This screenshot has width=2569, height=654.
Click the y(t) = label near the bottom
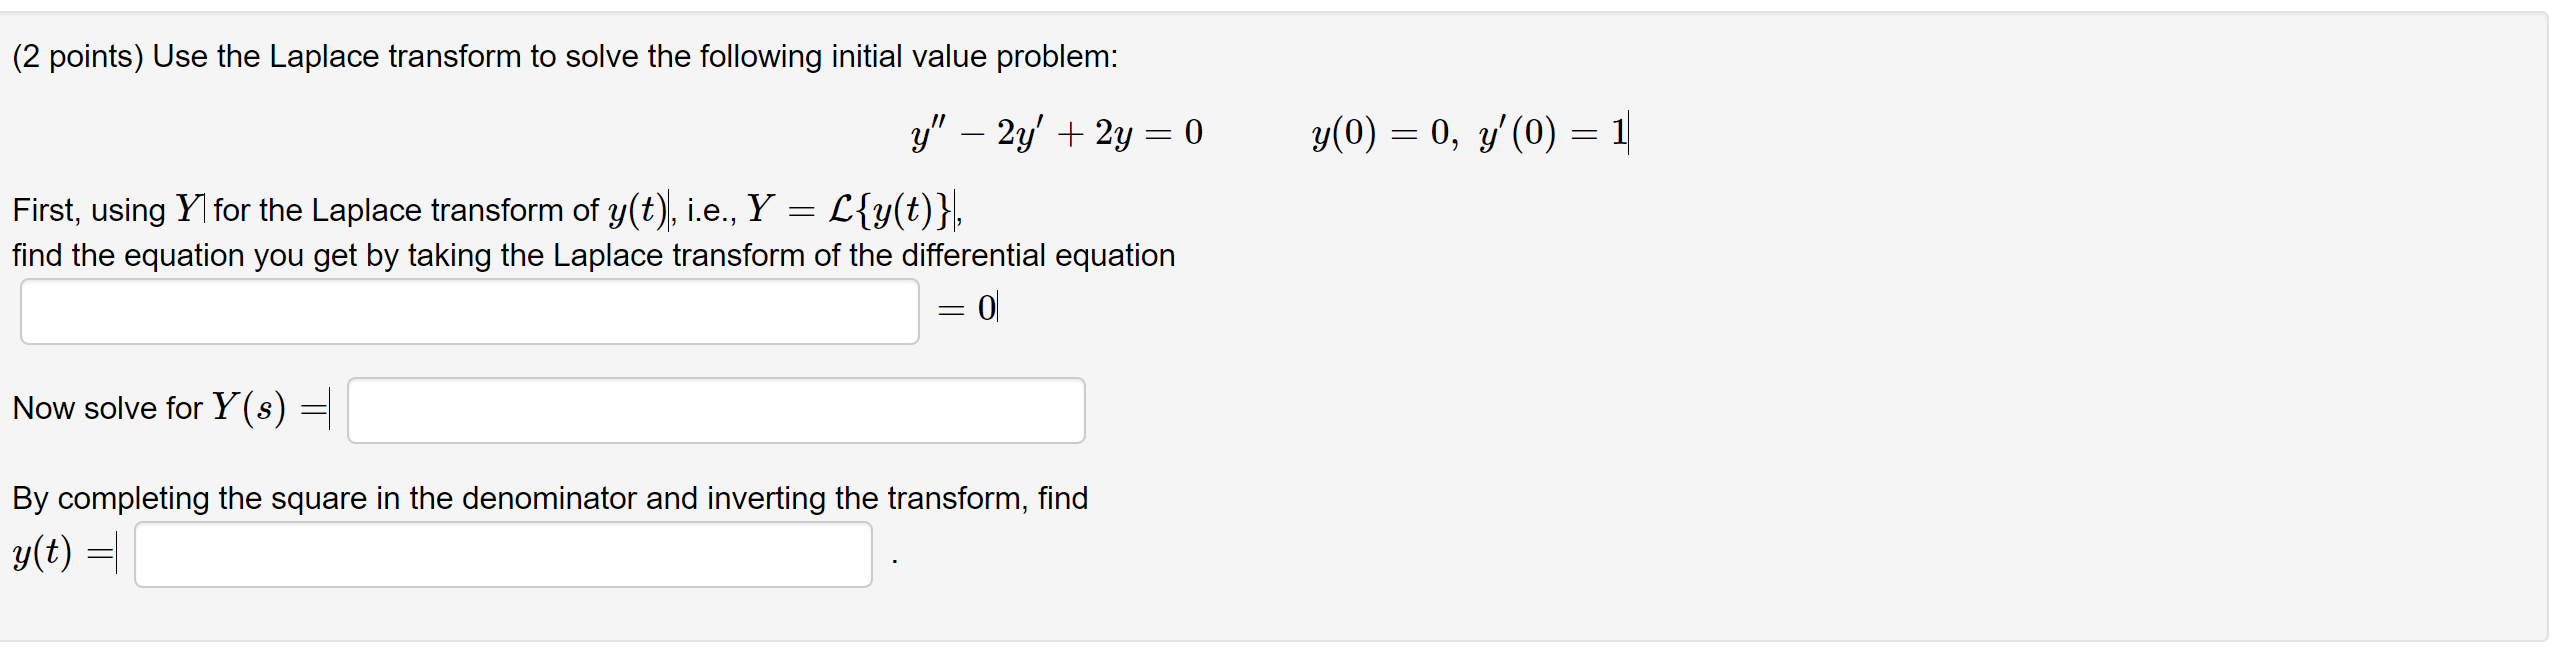(x=60, y=554)
